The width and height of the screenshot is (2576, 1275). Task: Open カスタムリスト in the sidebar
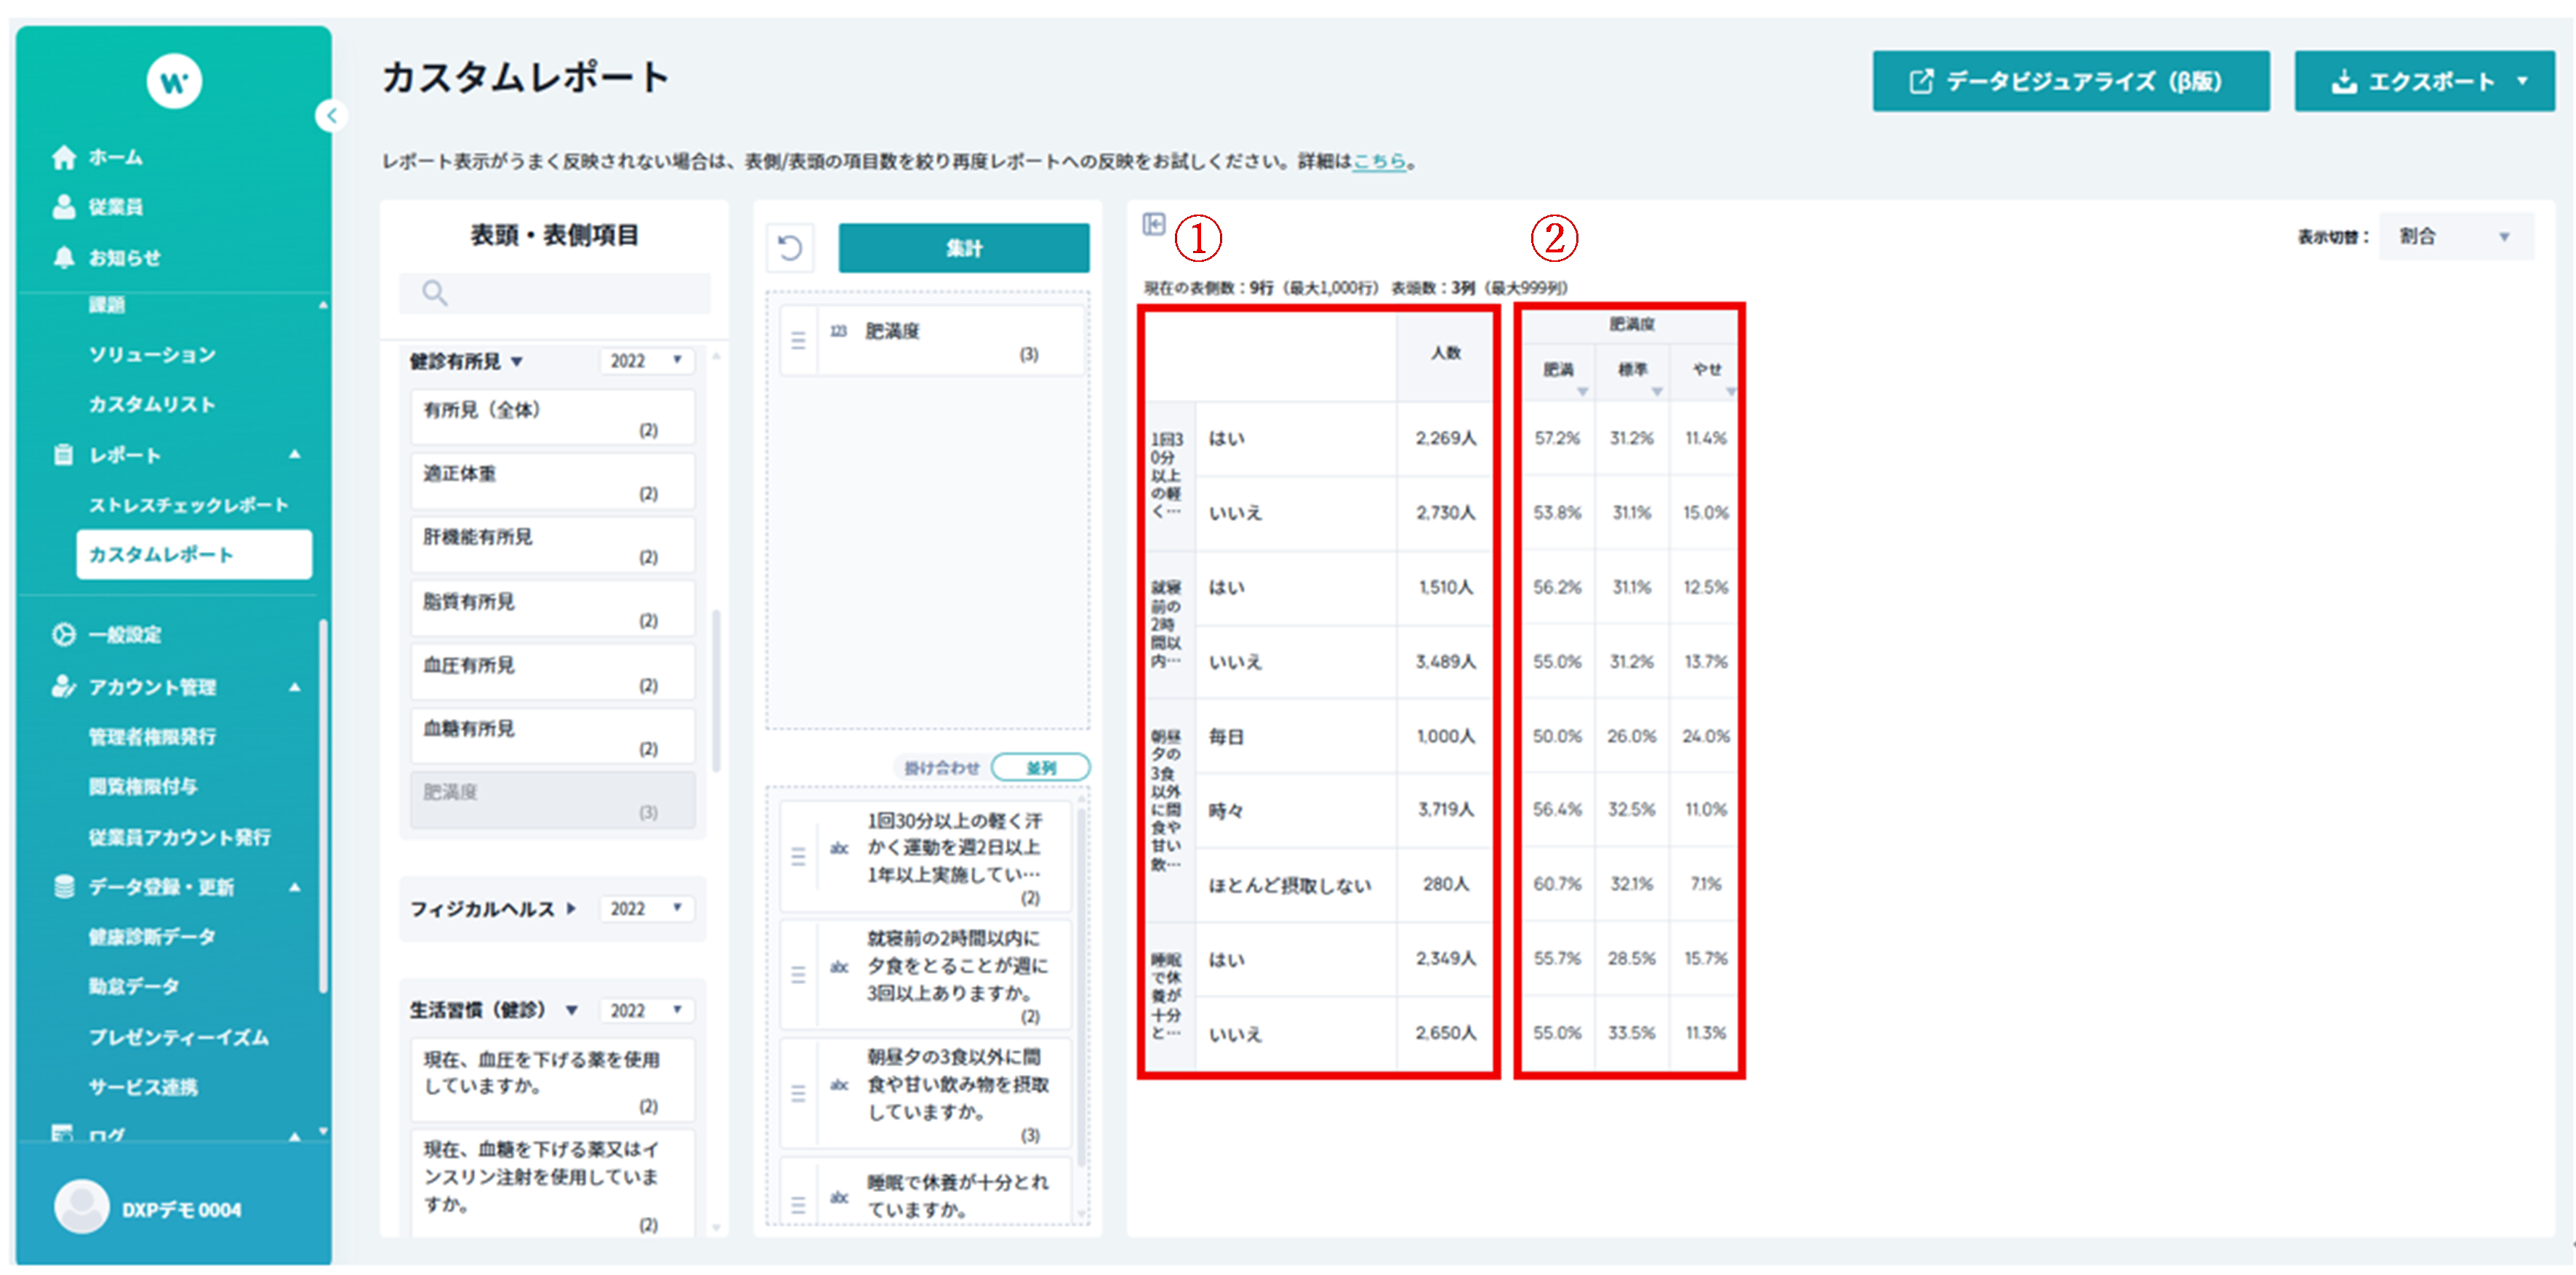click(152, 405)
